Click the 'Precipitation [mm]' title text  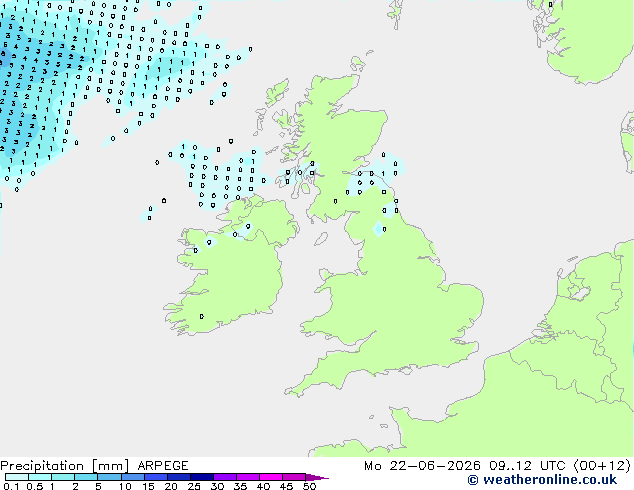pyautogui.click(x=65, y=466)
